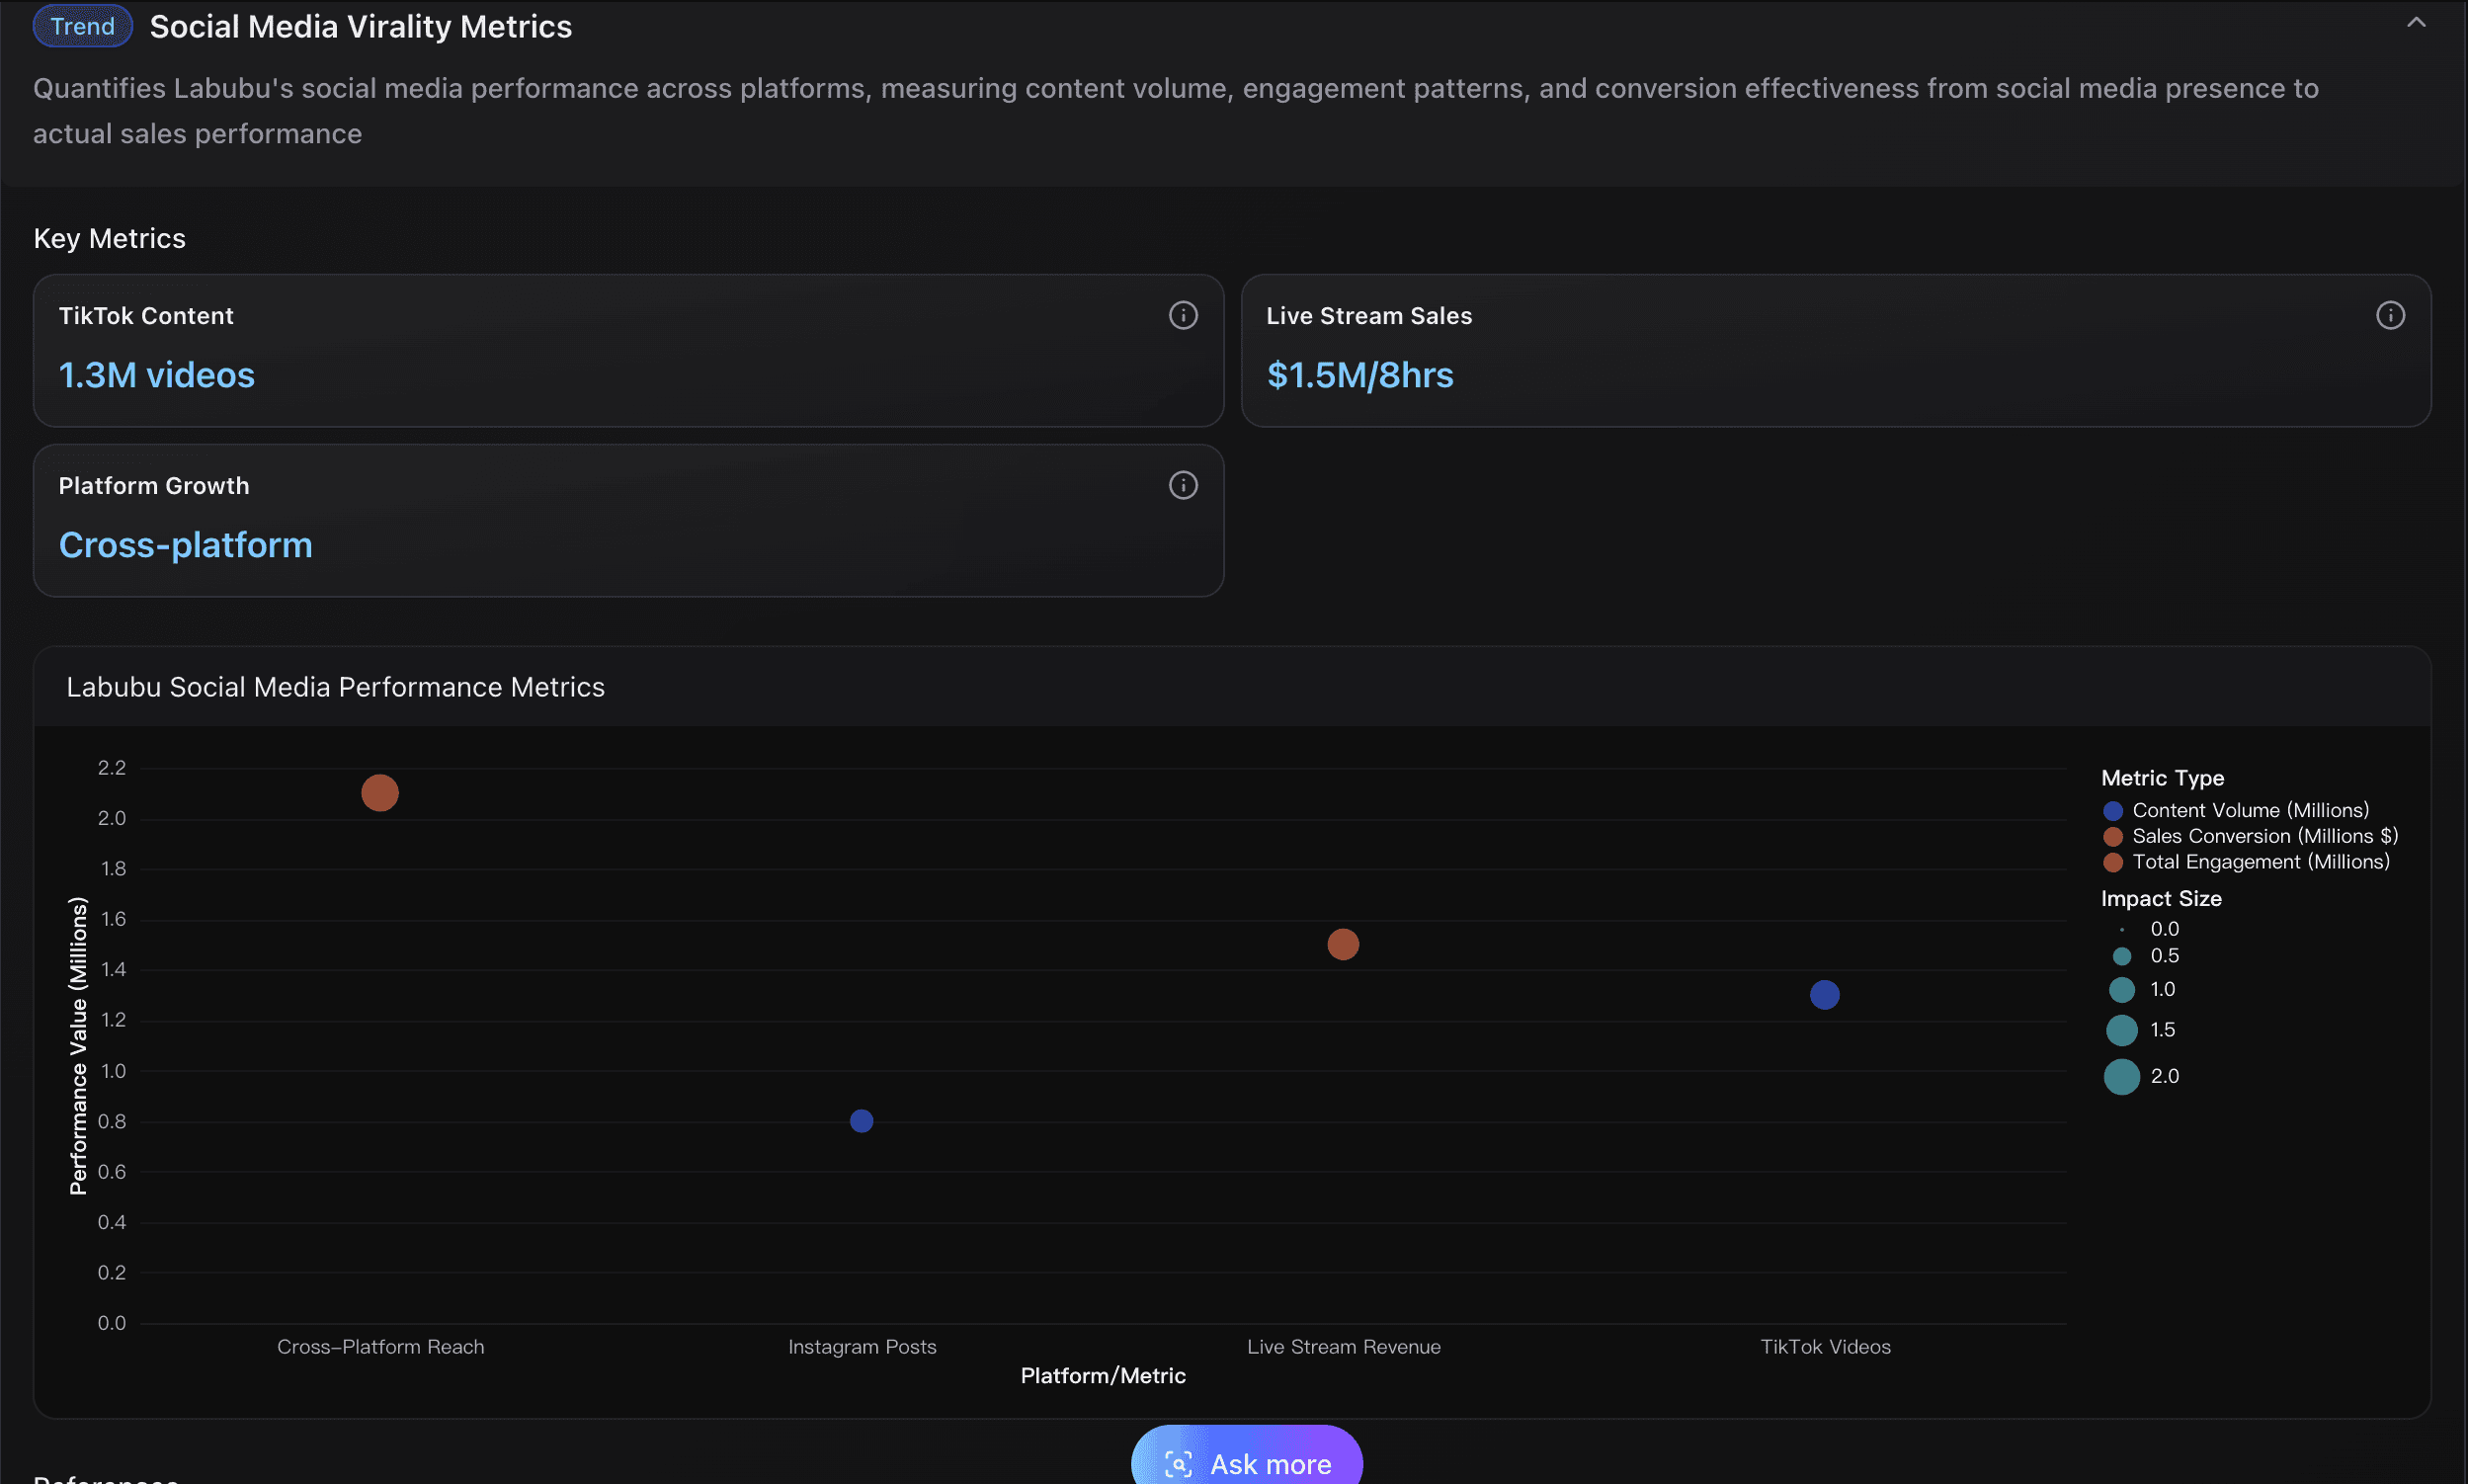This screenshot has height=1484, width=2468.
Task: Collapse the Social Media Virality Metrics section
Action: 2415,23
